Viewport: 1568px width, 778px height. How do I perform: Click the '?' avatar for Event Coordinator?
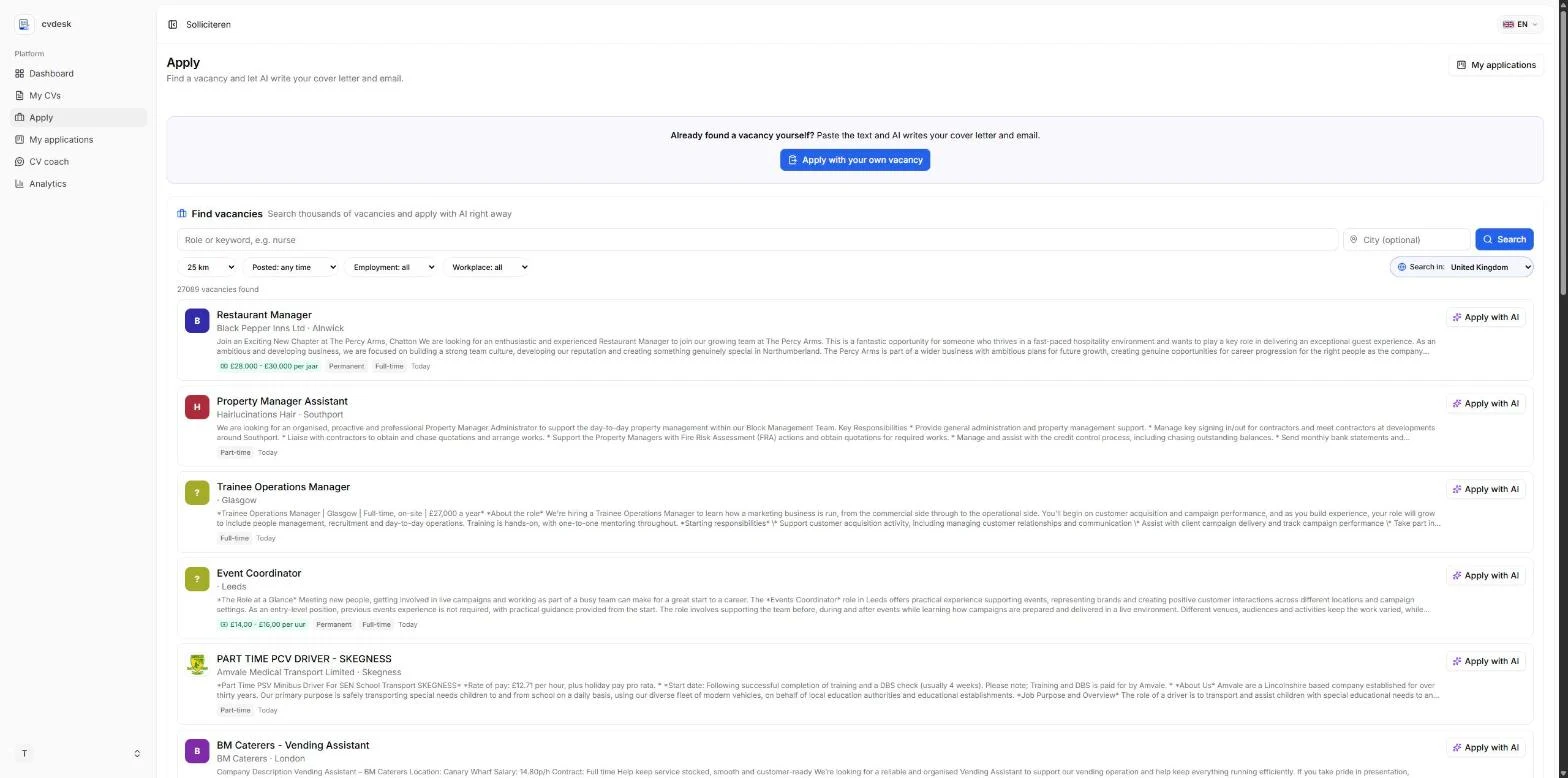197,579
